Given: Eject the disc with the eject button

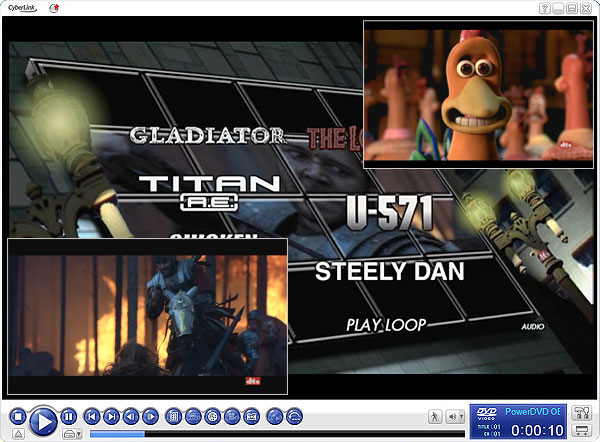Looking at the screenshot, I should click(18, 434).
